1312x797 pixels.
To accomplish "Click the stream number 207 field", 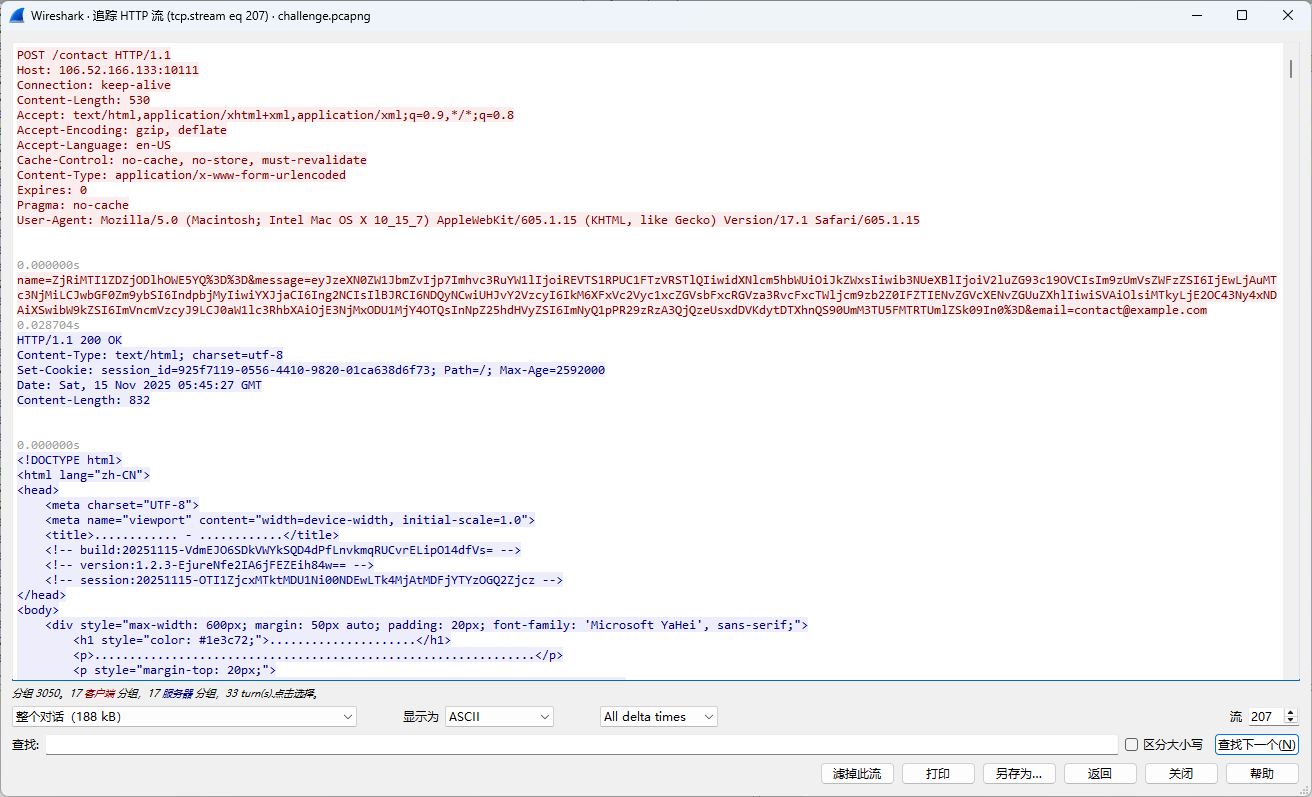I will coord(1264,717).
